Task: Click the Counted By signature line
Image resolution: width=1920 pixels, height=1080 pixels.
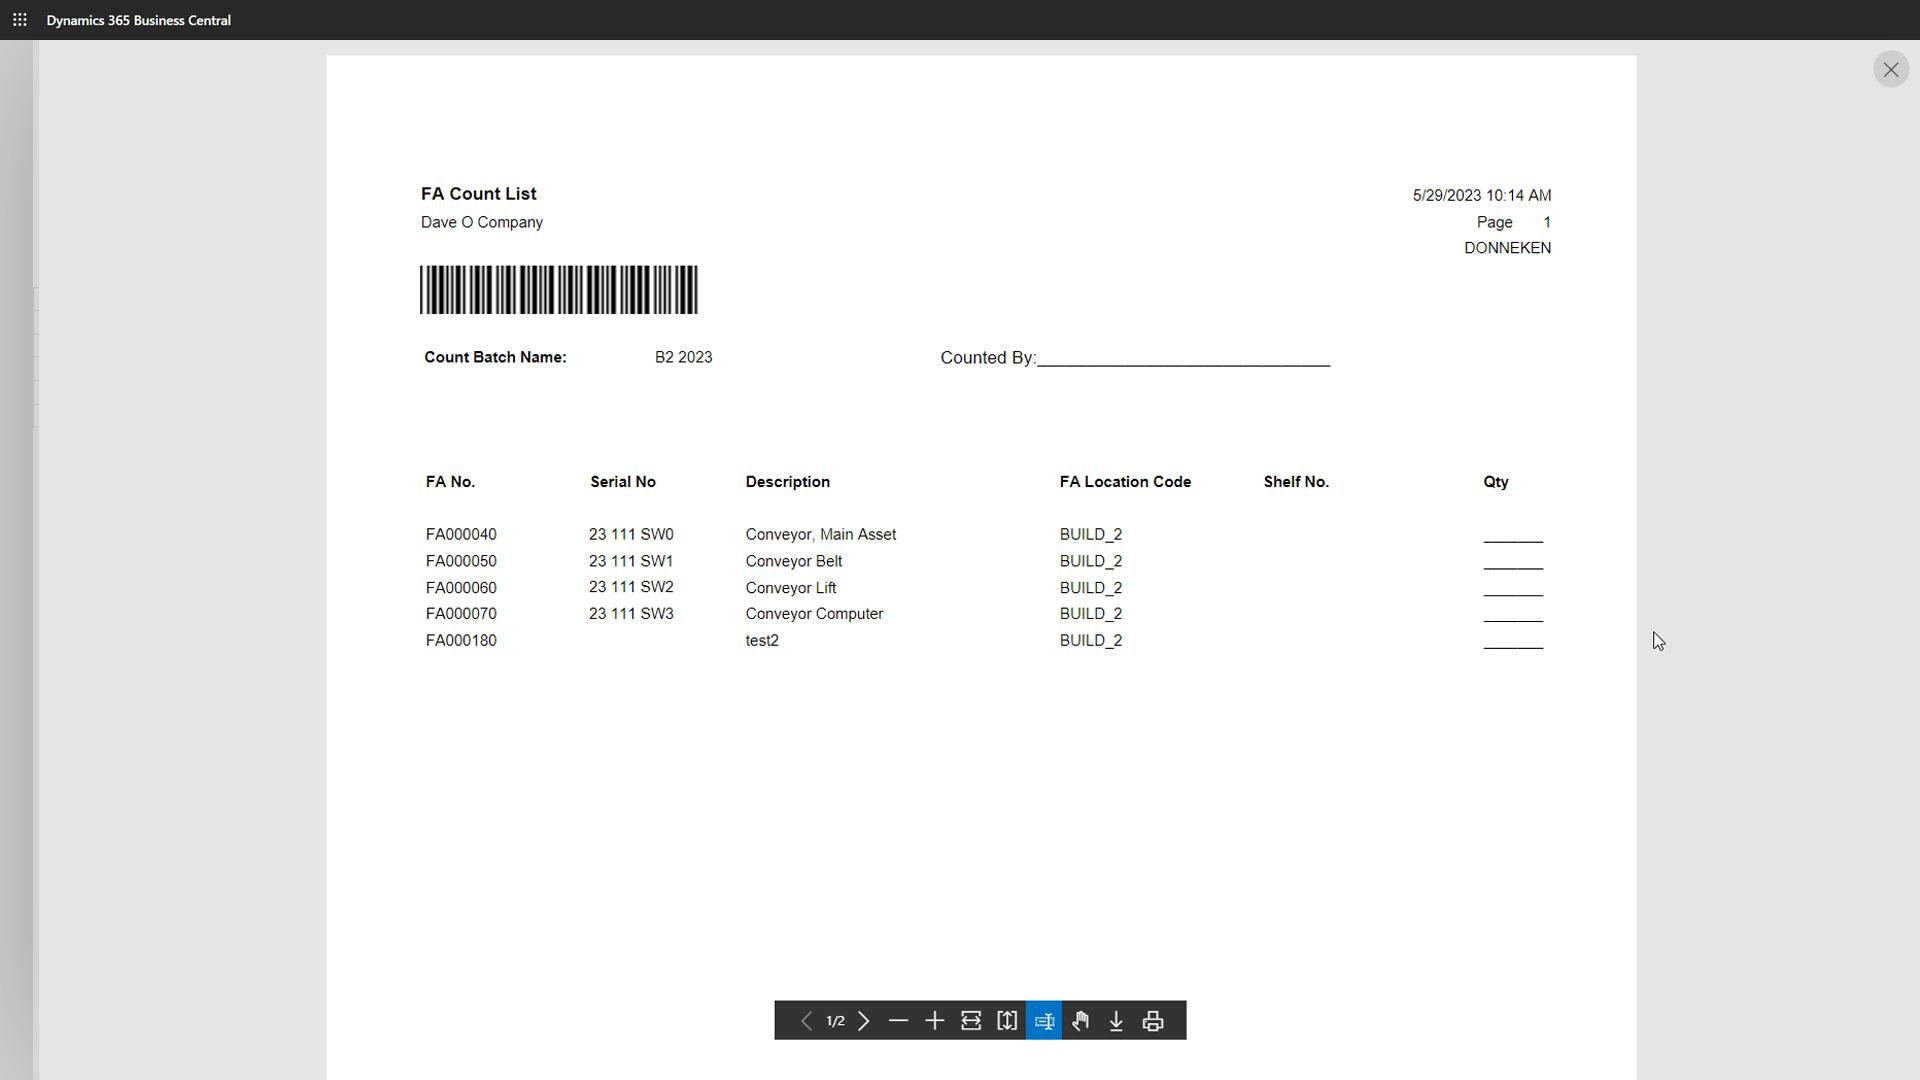Action: pos(1183,360)
